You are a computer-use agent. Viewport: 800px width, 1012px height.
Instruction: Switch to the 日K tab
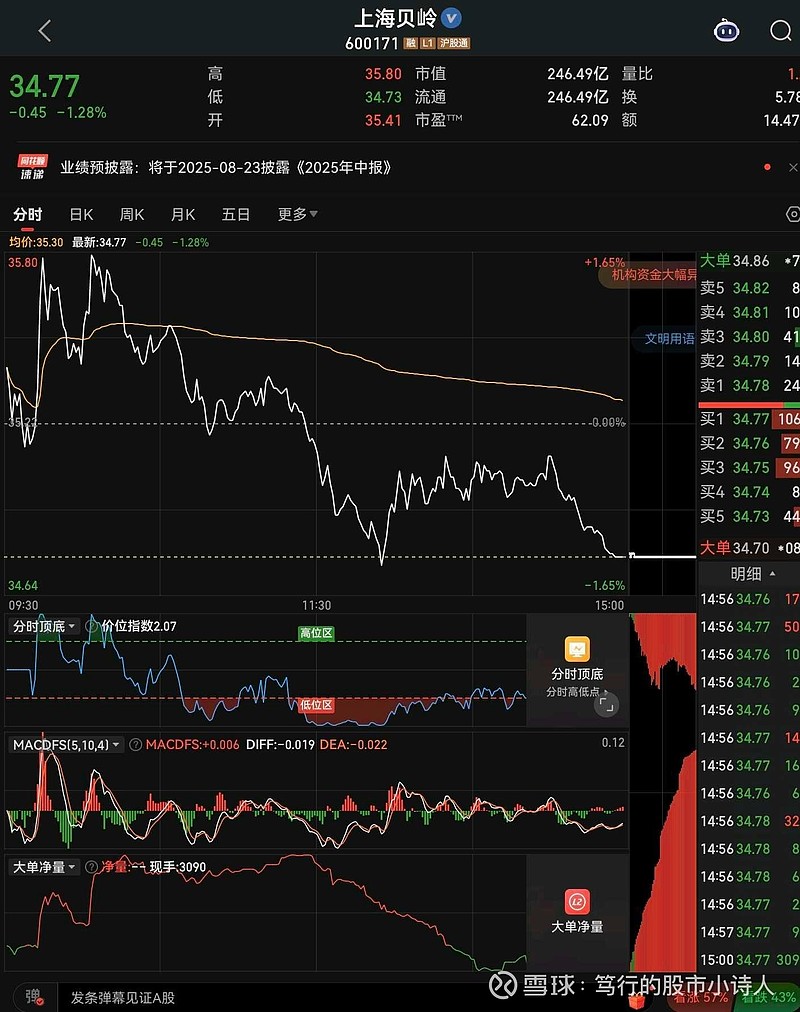(x=81, y=214)
